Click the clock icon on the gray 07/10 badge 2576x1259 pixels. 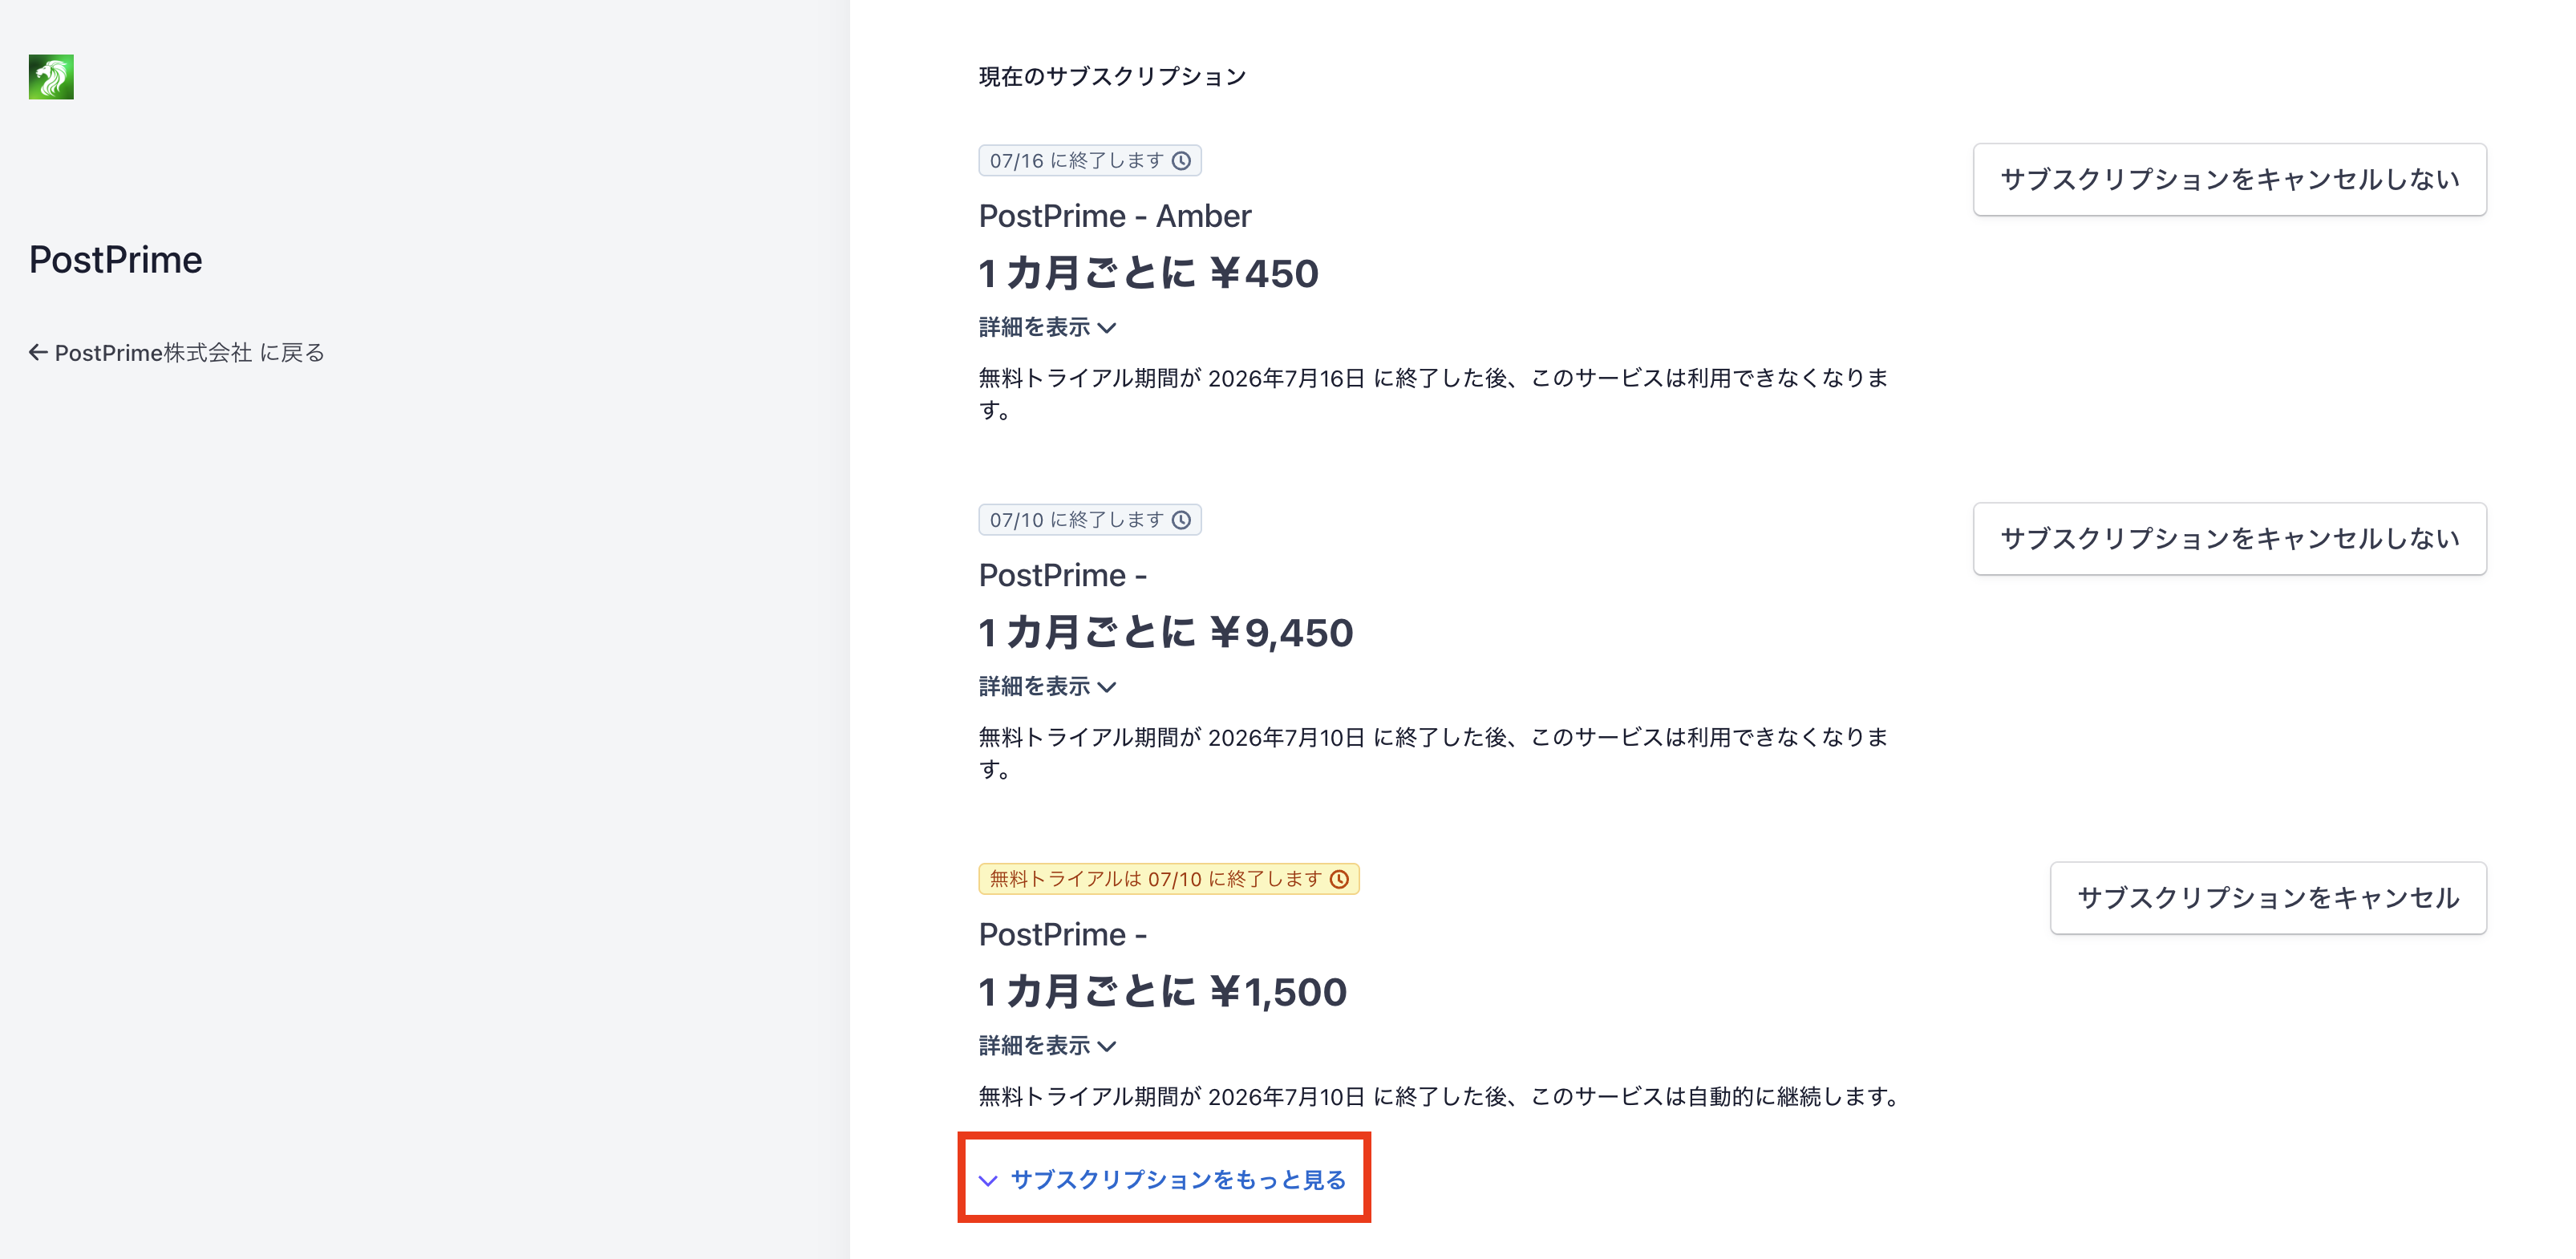[x=1181, y=520]
